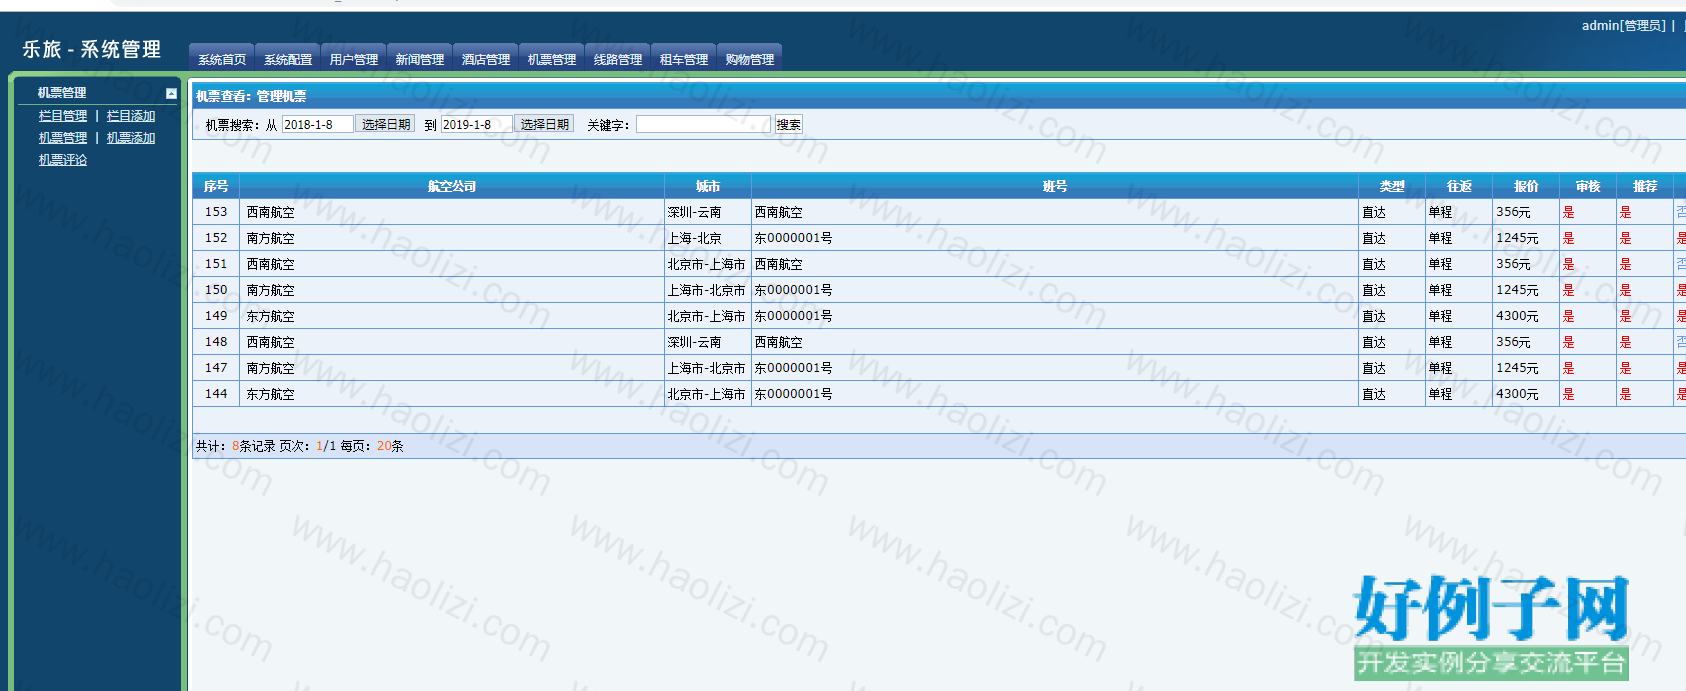Image resolution: width=1686 pixels, height=691 pixels.
Task: Open 栏目添加 link in sidebar
Action: (131, 116)
